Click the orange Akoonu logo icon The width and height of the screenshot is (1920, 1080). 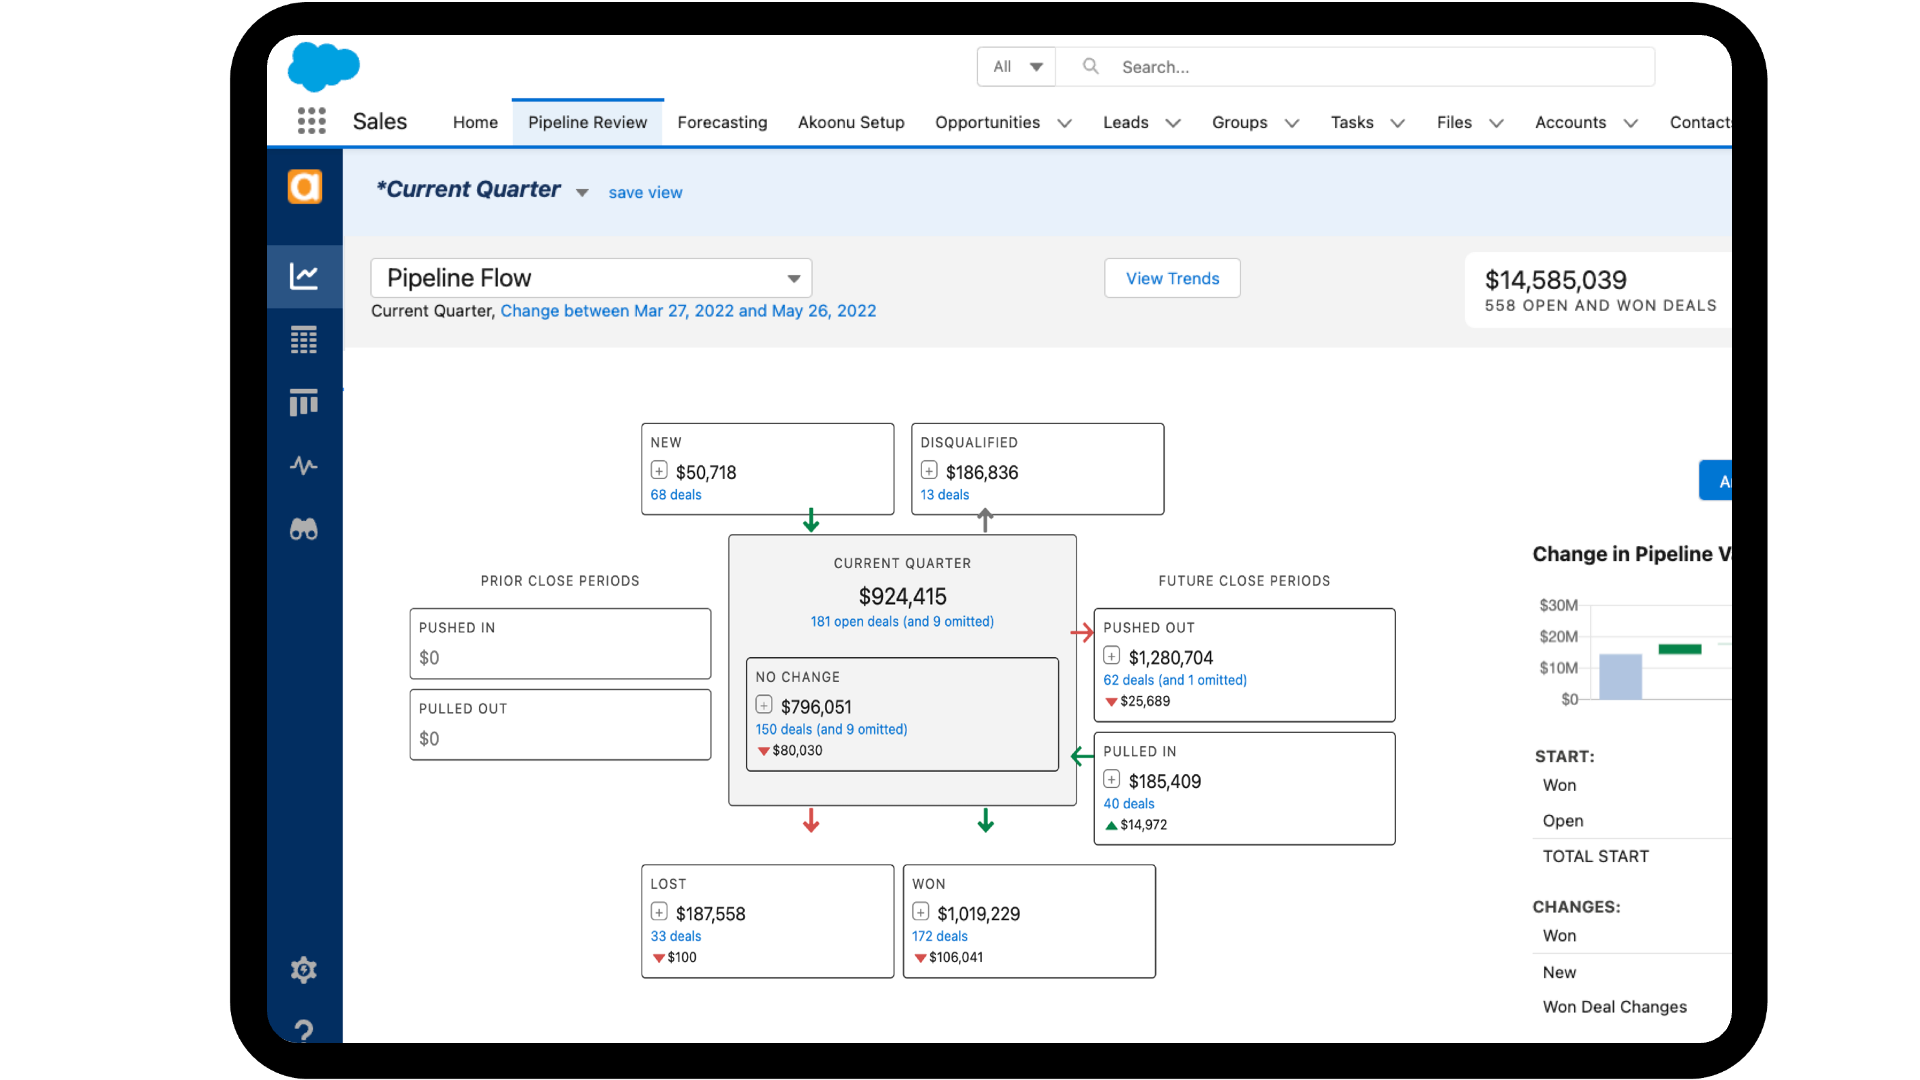305,187
